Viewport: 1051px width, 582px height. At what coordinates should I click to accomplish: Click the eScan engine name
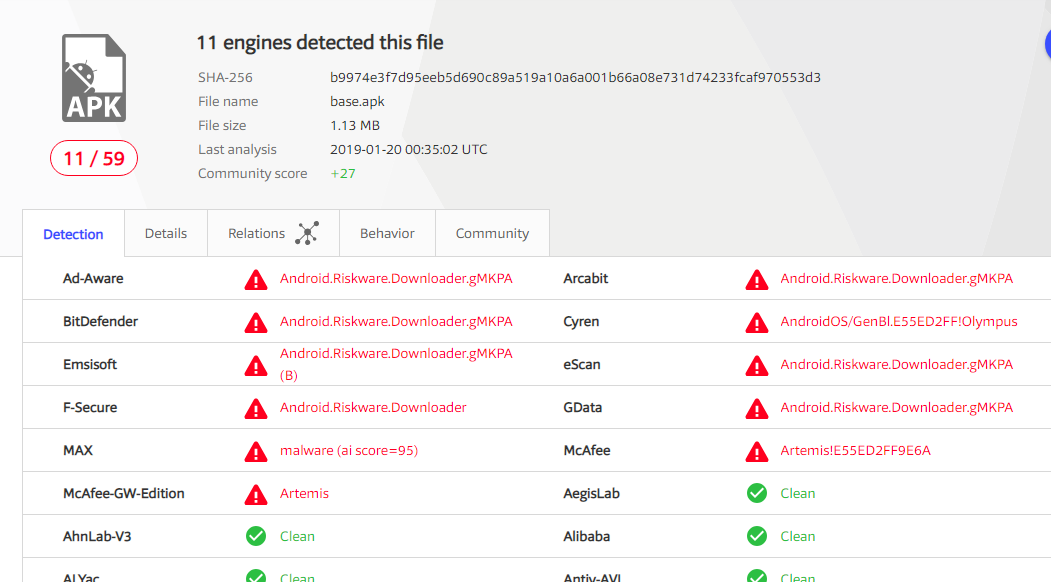[x=582, y=364]
